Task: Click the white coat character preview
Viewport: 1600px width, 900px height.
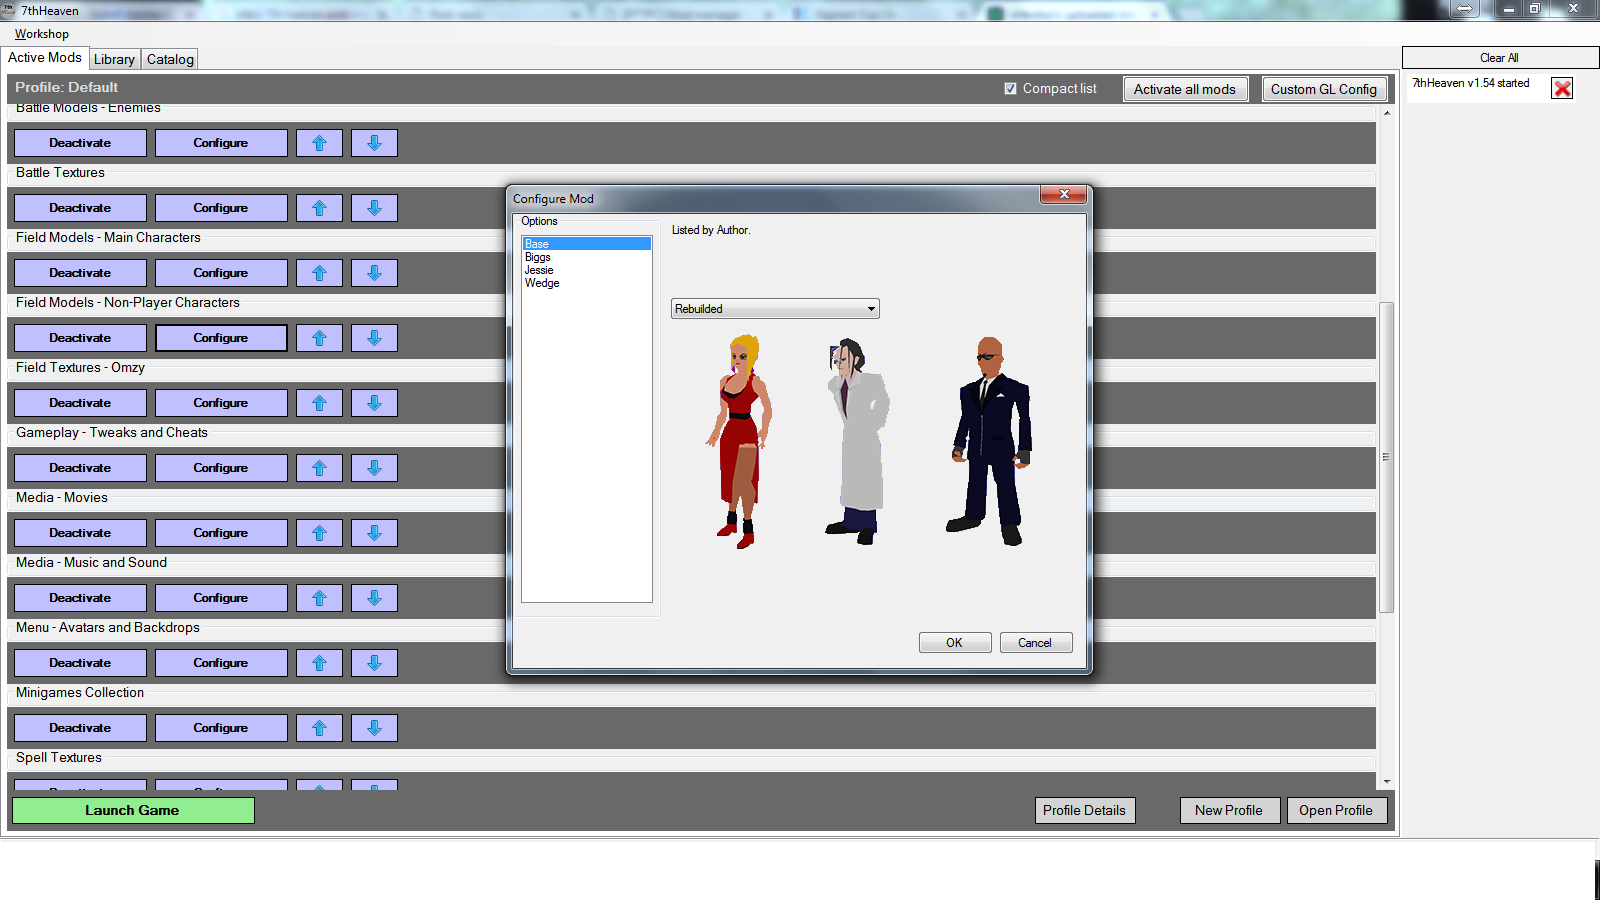Action: click(x=858, y=441)
